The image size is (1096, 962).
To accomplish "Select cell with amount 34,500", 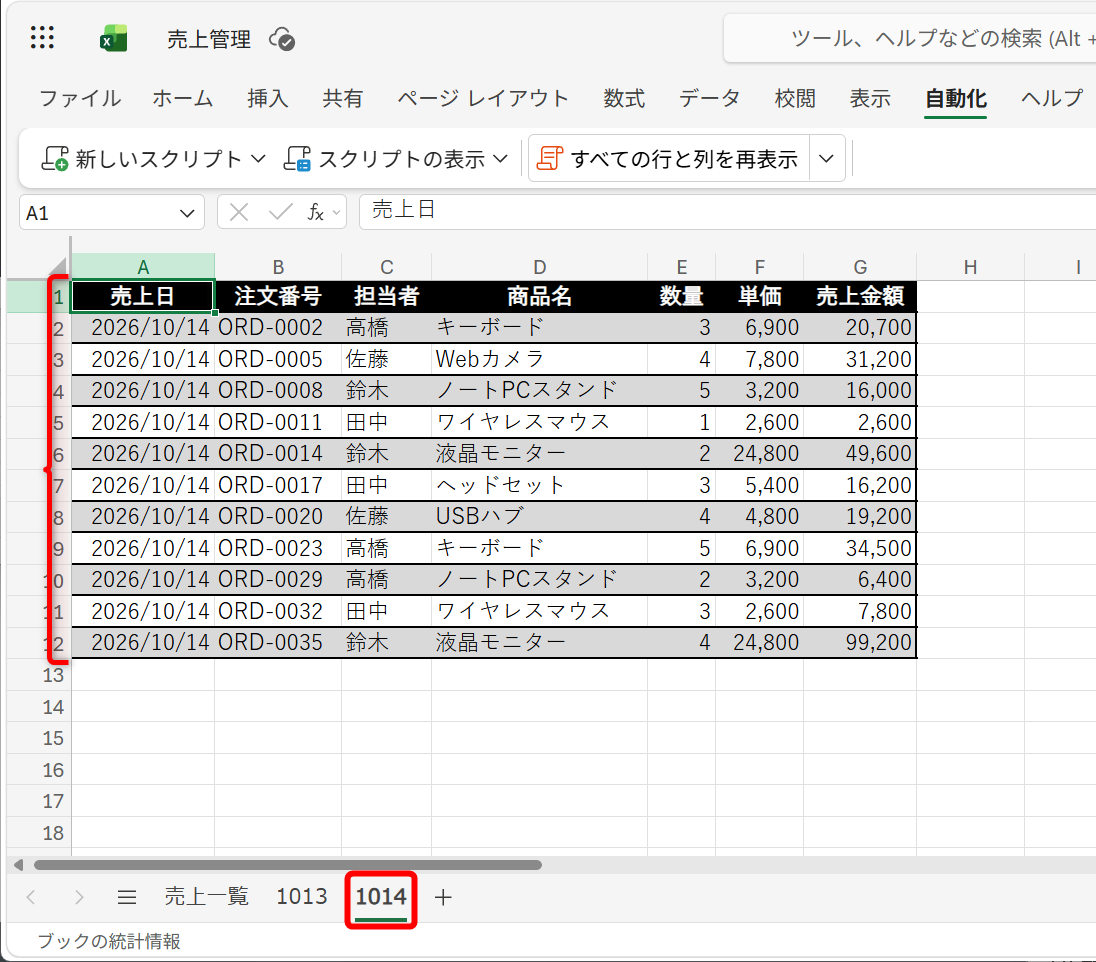I will pyautogui.click(x=860, y=548).
